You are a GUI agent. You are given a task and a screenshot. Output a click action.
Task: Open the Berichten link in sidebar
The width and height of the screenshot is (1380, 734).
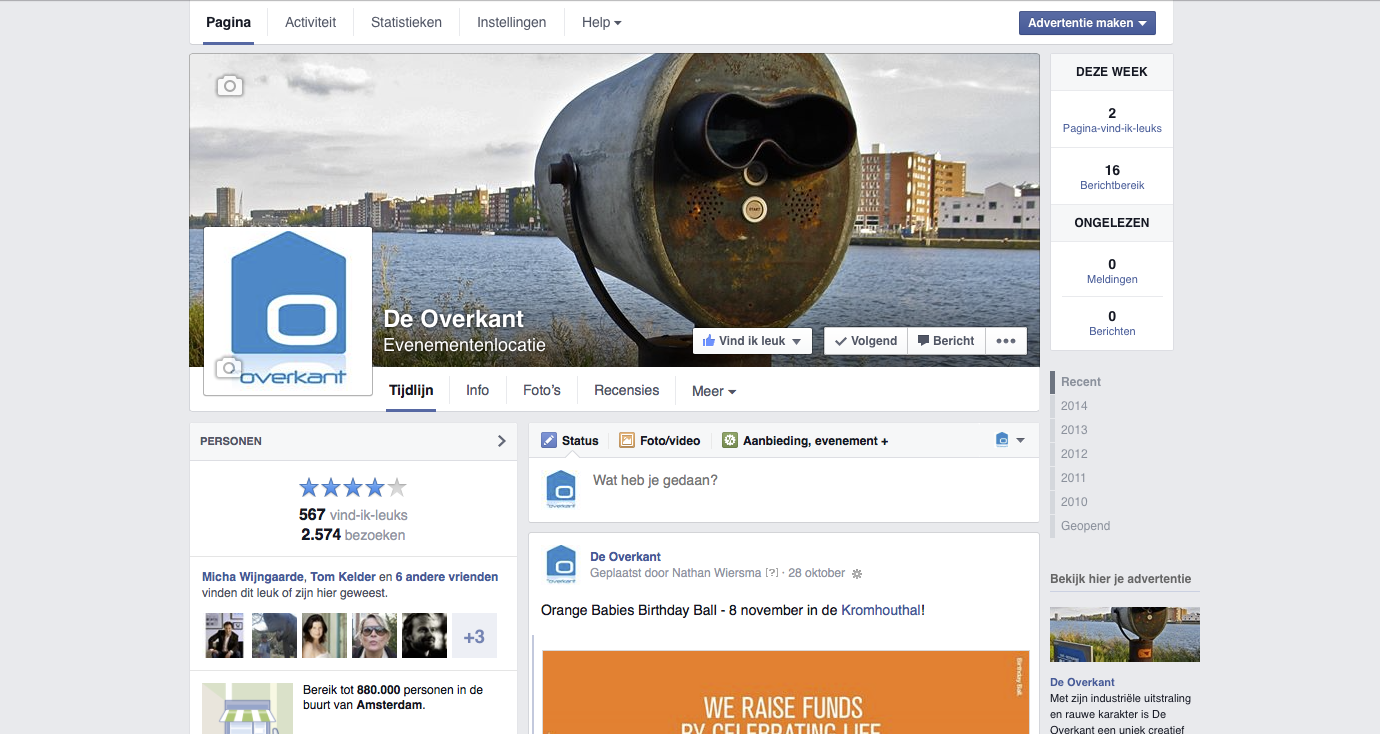coord(1112,331)
